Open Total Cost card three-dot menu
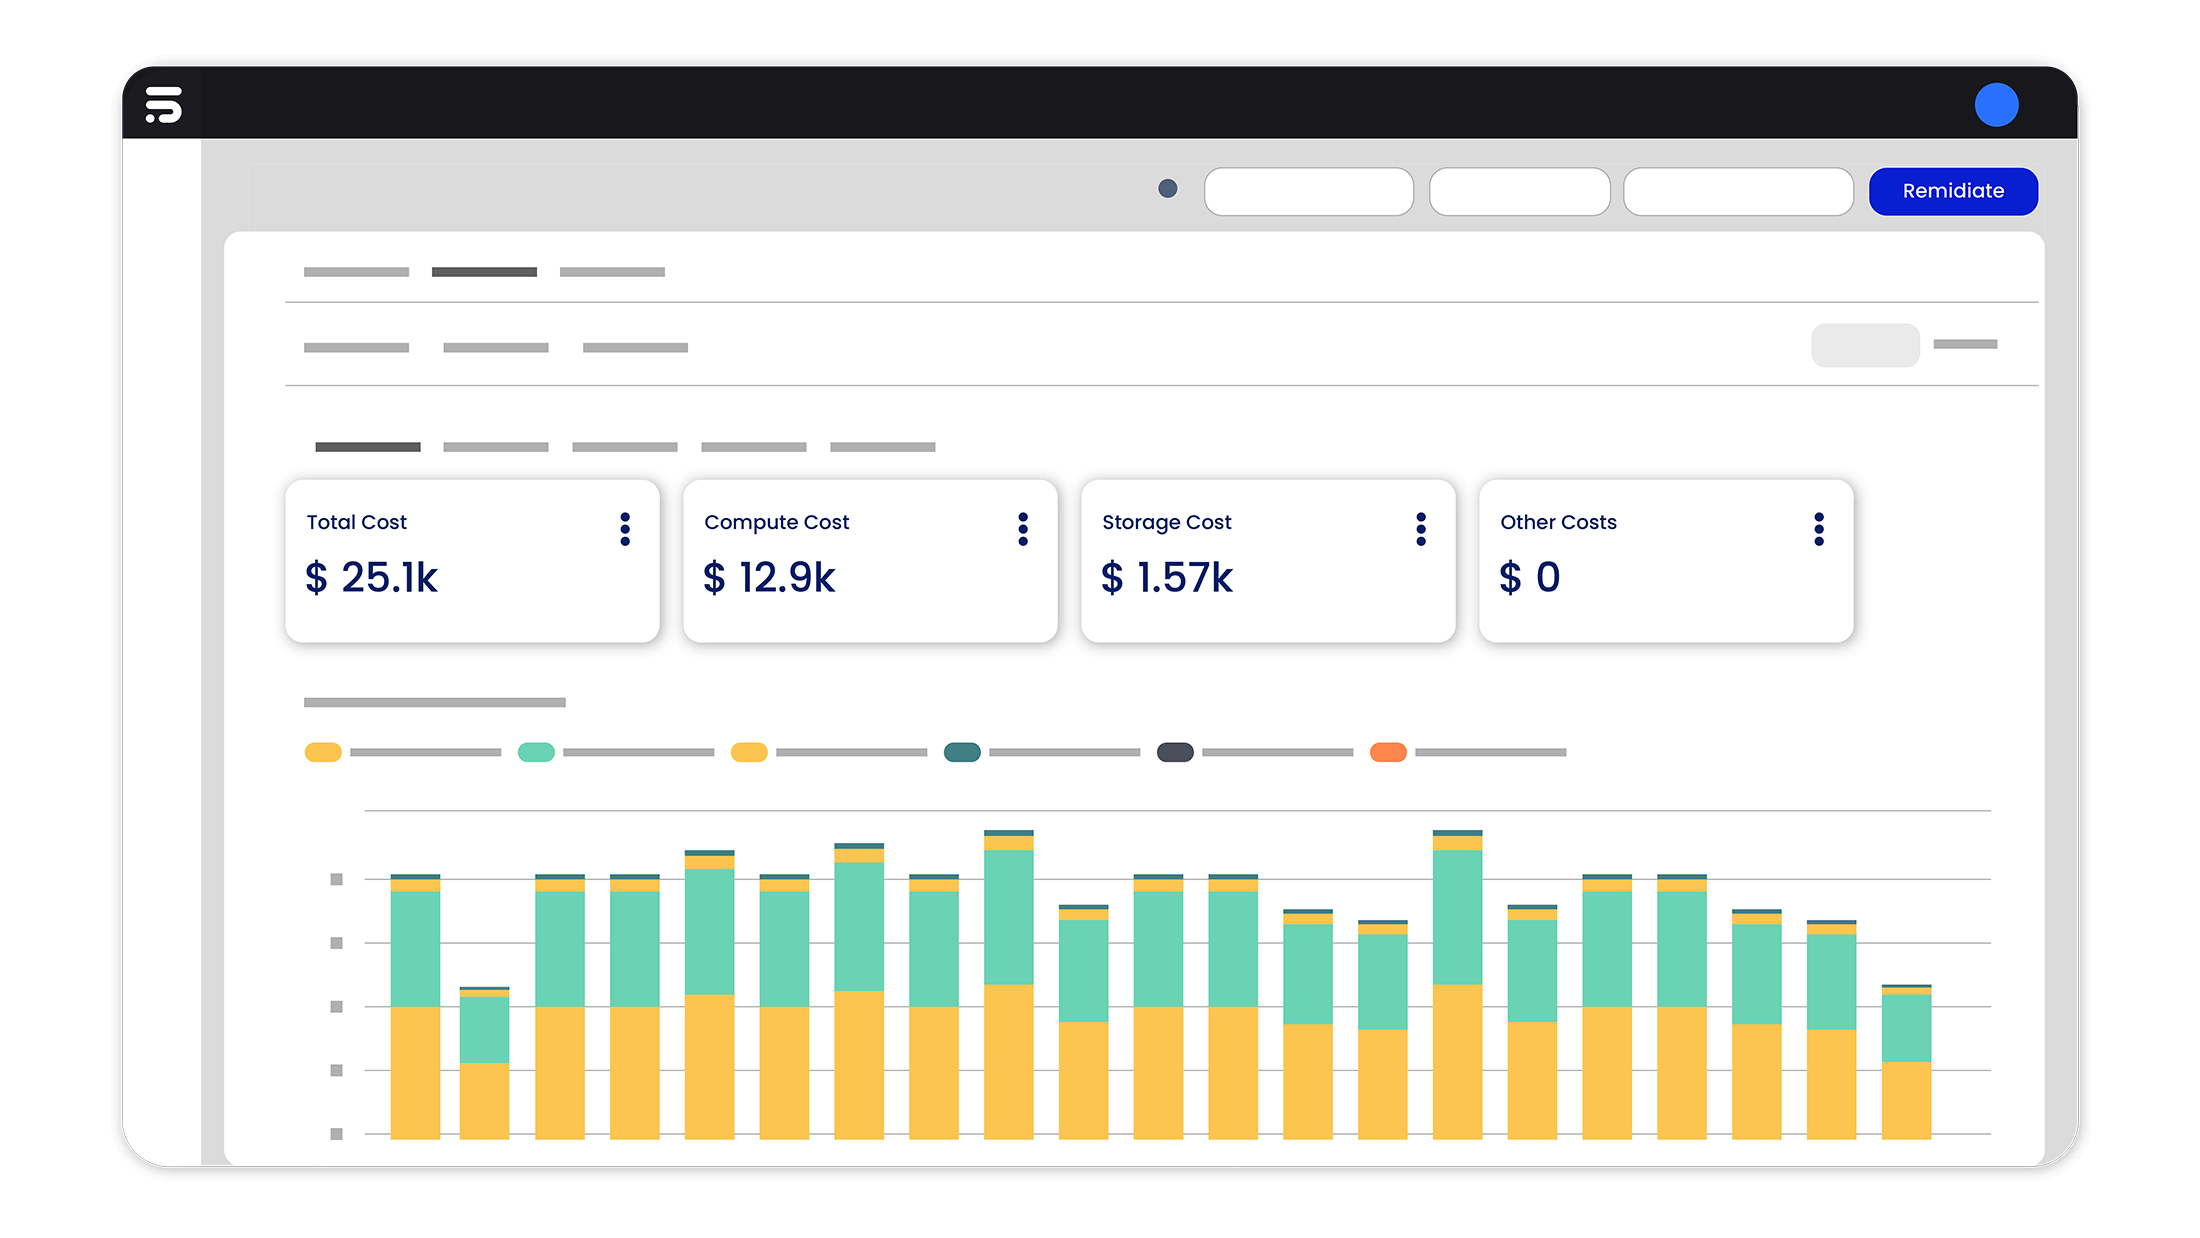Screen dimensions: 2200x1238 625,529
